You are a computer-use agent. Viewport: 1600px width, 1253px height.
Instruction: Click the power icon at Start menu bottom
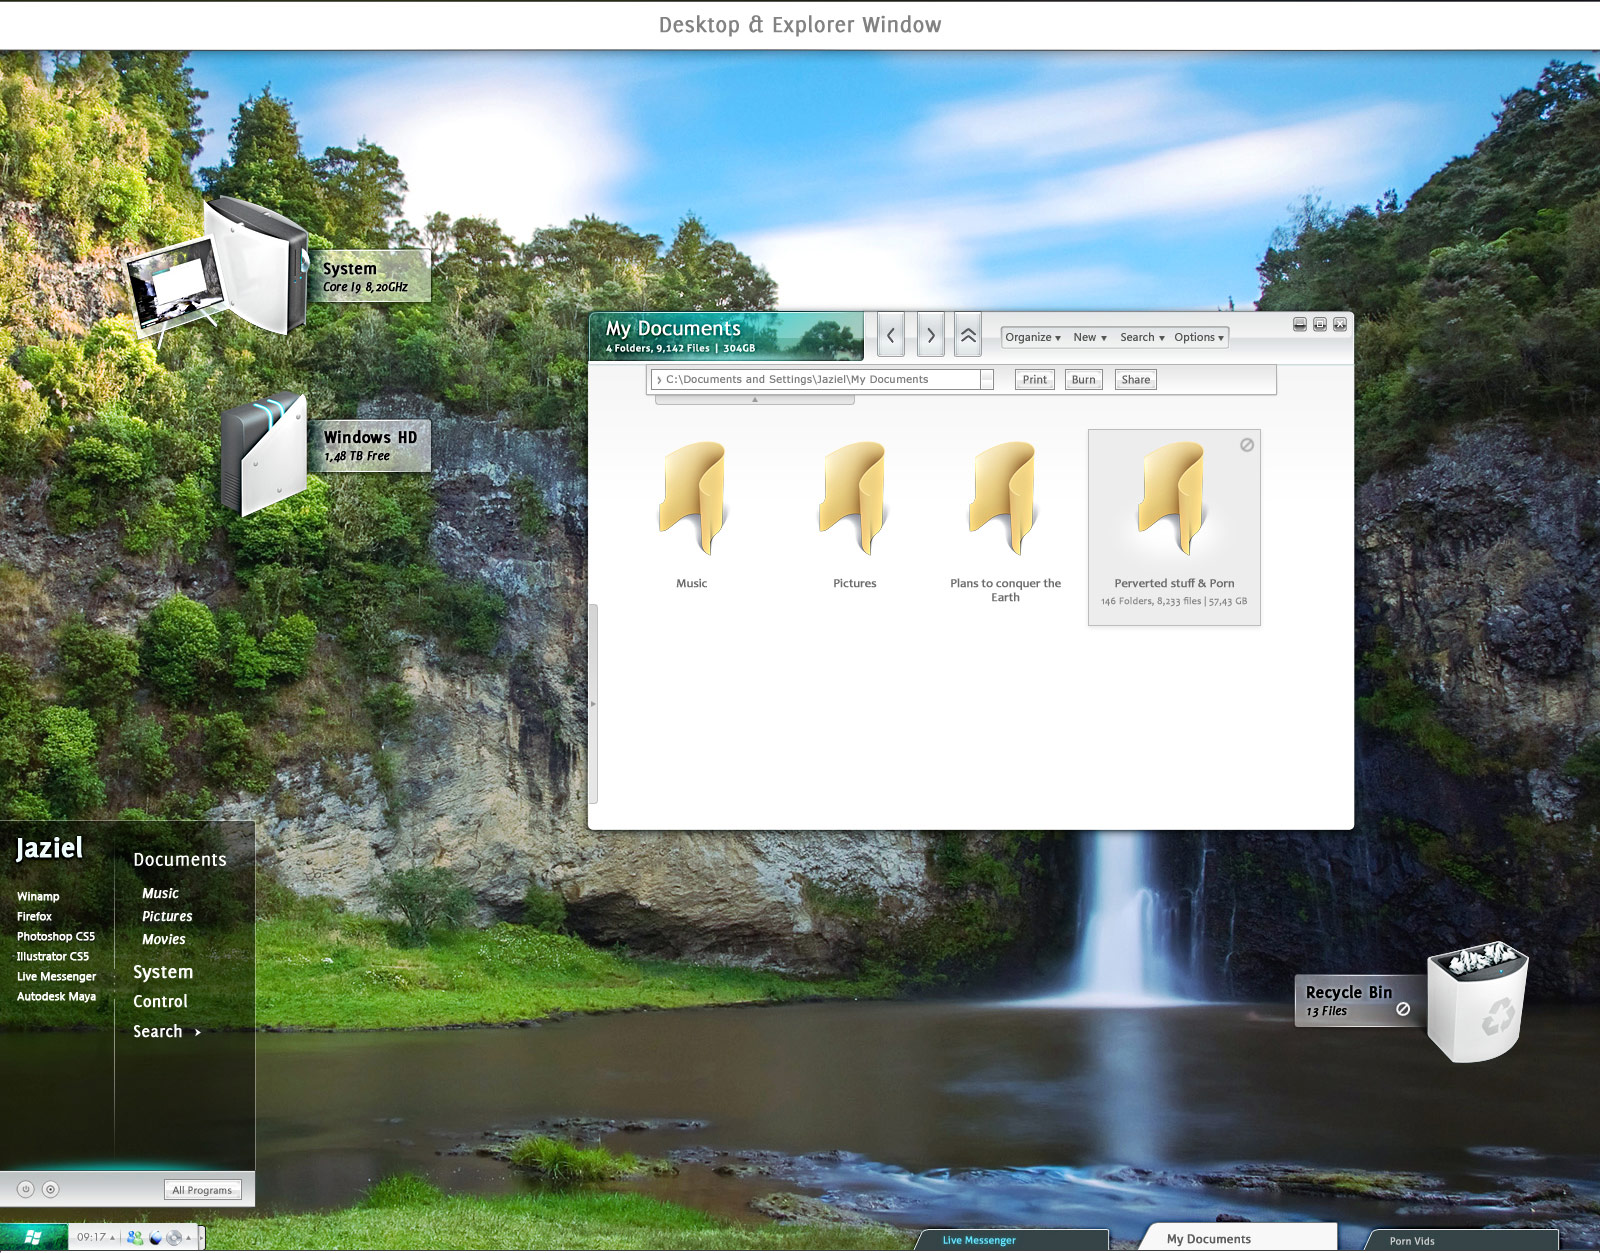[x=25, y=1191]
